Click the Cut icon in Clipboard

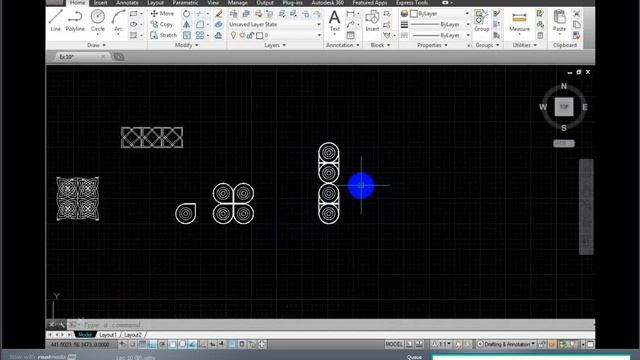[576, 13]
